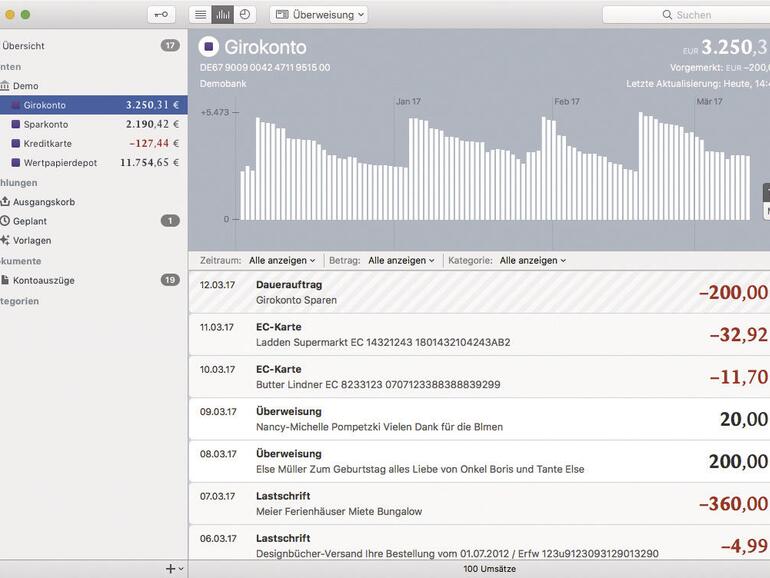Click the Feb 17 chart marker
The width and height of the screenshot is (770, 578).
tap(567, 102)
